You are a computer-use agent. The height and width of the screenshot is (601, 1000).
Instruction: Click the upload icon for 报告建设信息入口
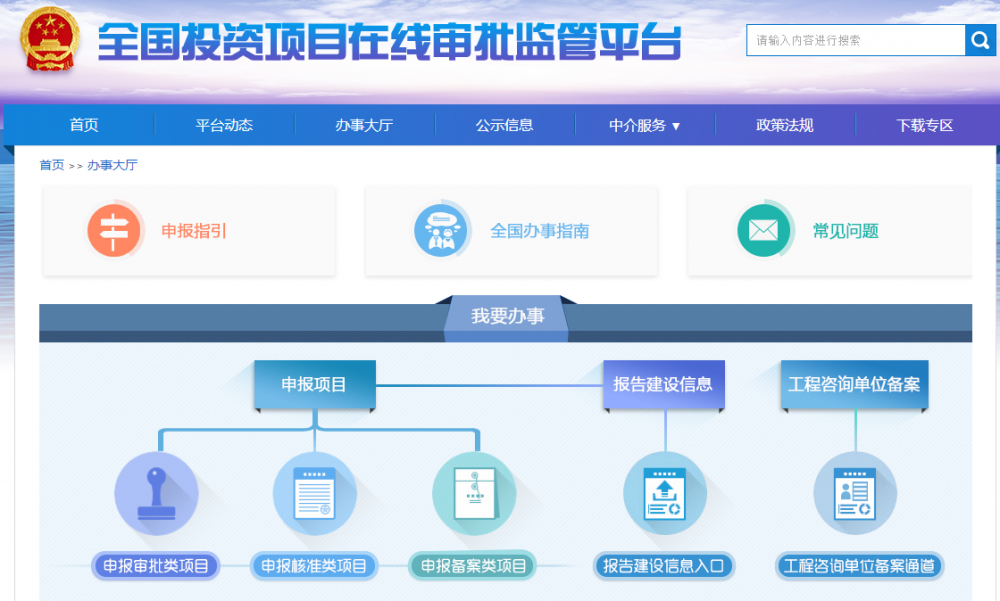(664, 494)
